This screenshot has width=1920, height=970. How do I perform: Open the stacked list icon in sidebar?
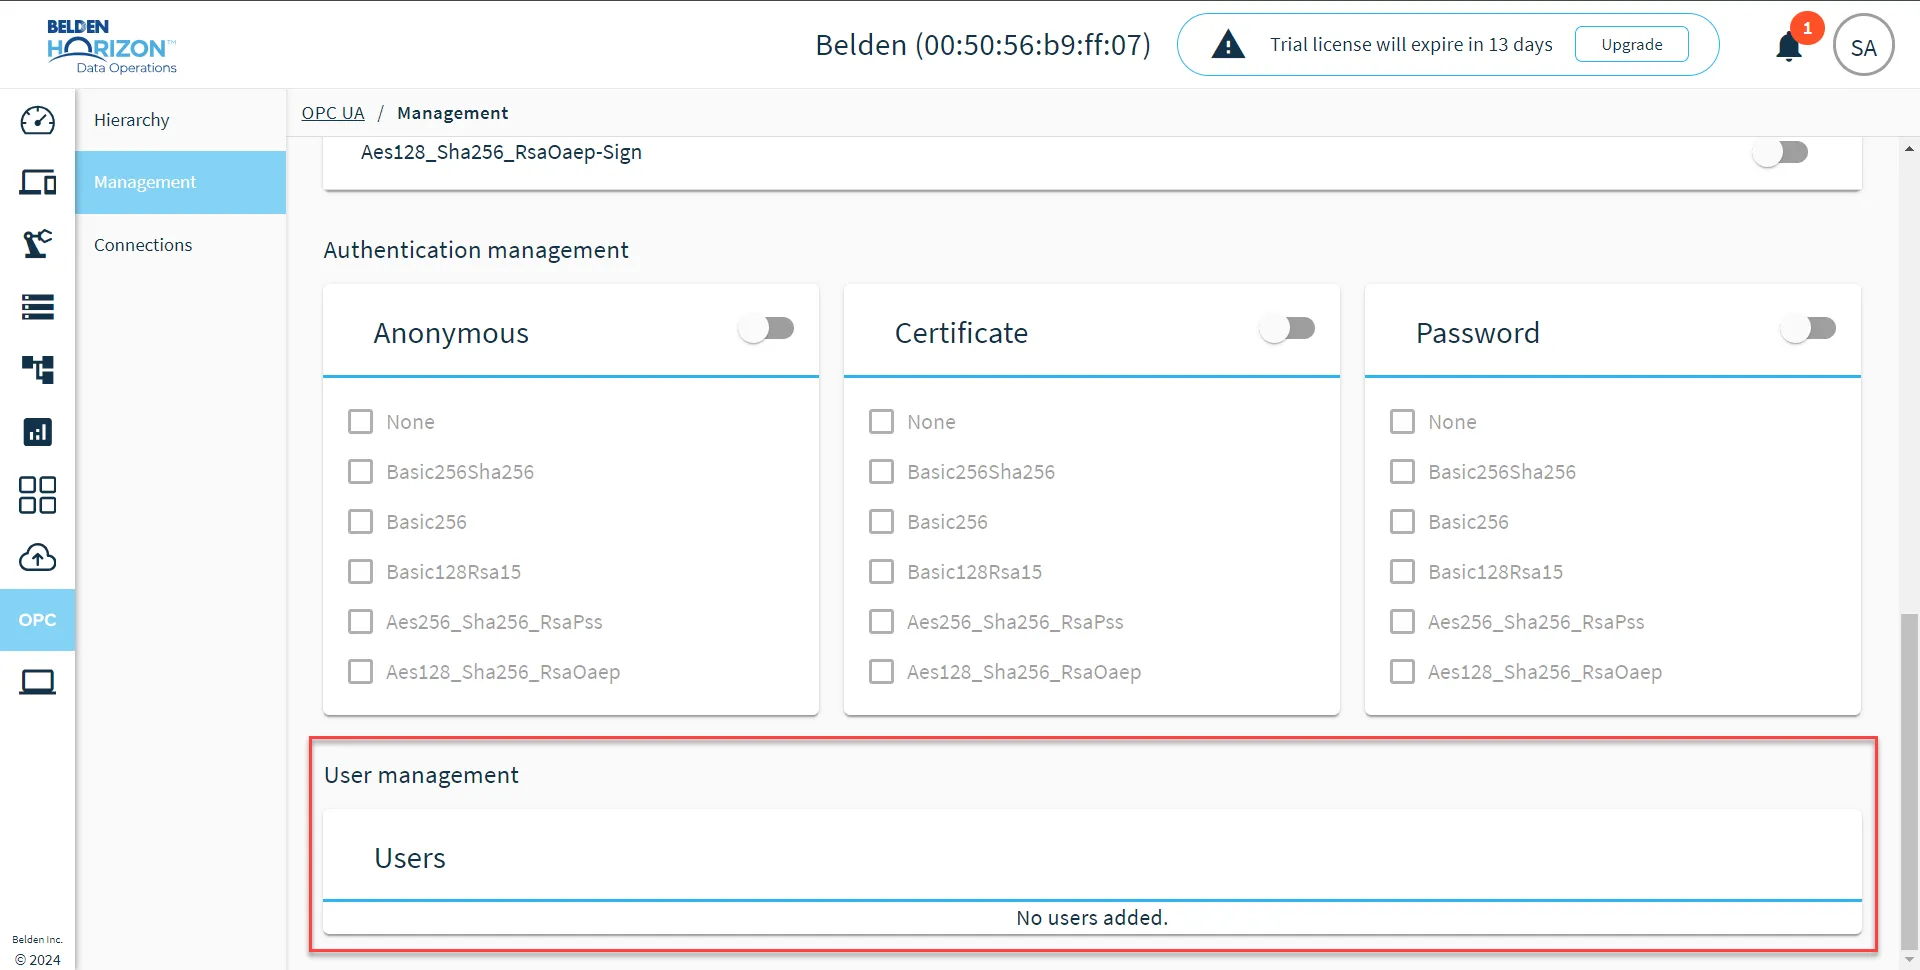point(38,307)
